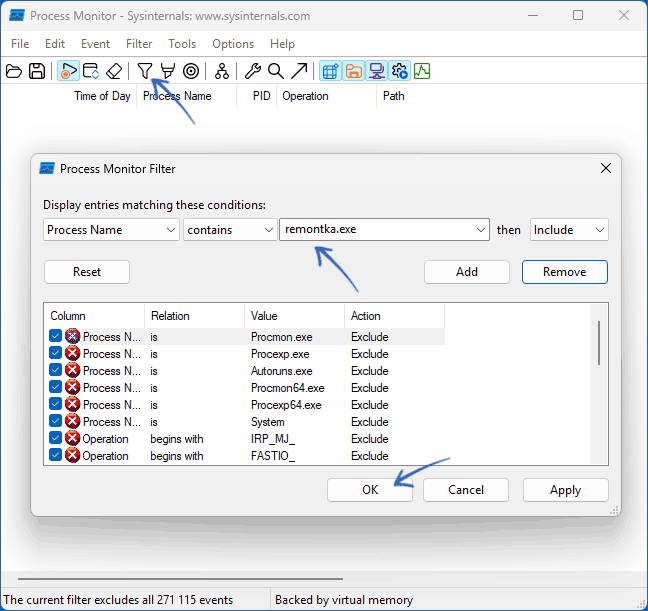This screenshot has height=611, width=648.
Task: Expand the contains relation dropdown
Action: coord(230,230)
